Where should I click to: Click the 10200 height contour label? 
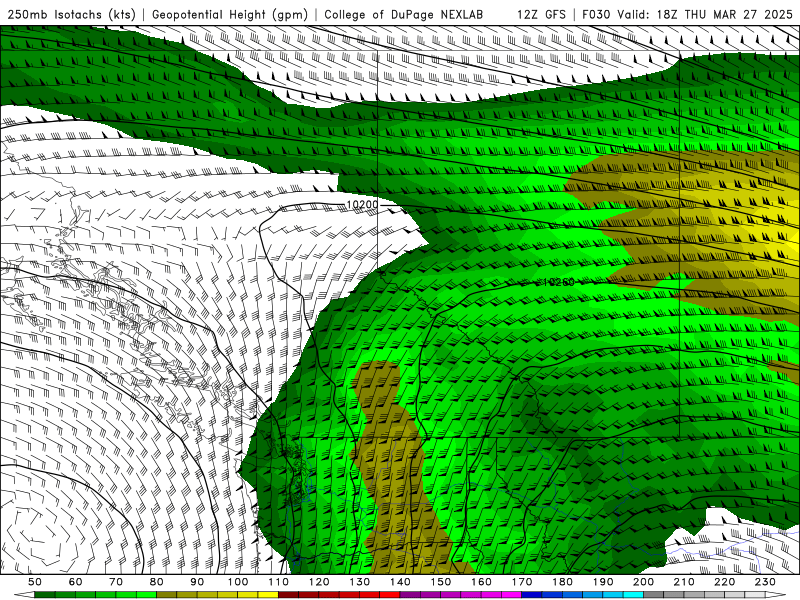[362, 205]
